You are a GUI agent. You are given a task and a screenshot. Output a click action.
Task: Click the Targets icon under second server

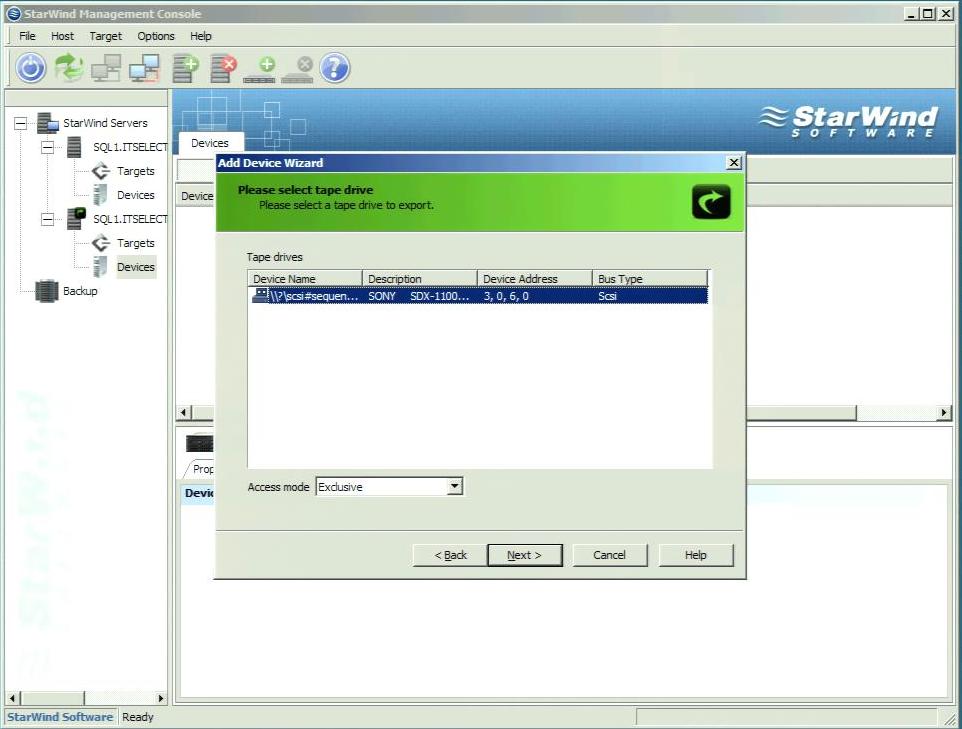(x=101, y=243)
